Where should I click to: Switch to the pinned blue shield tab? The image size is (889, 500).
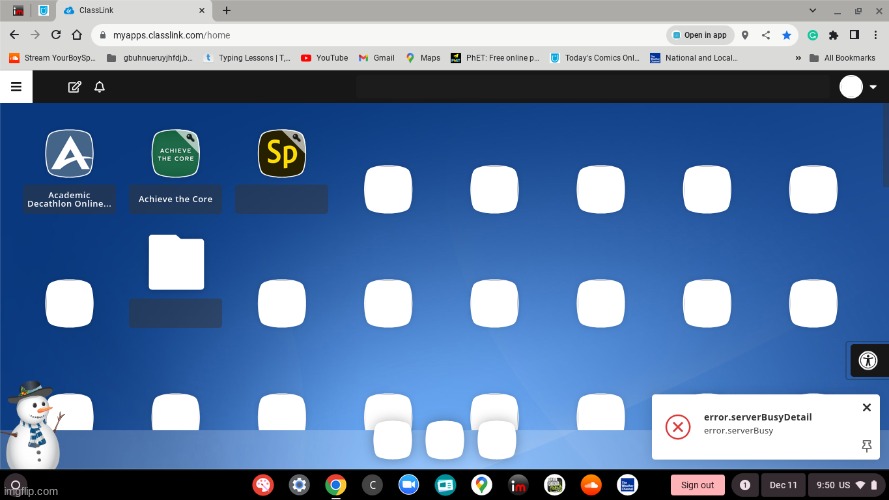43,10
